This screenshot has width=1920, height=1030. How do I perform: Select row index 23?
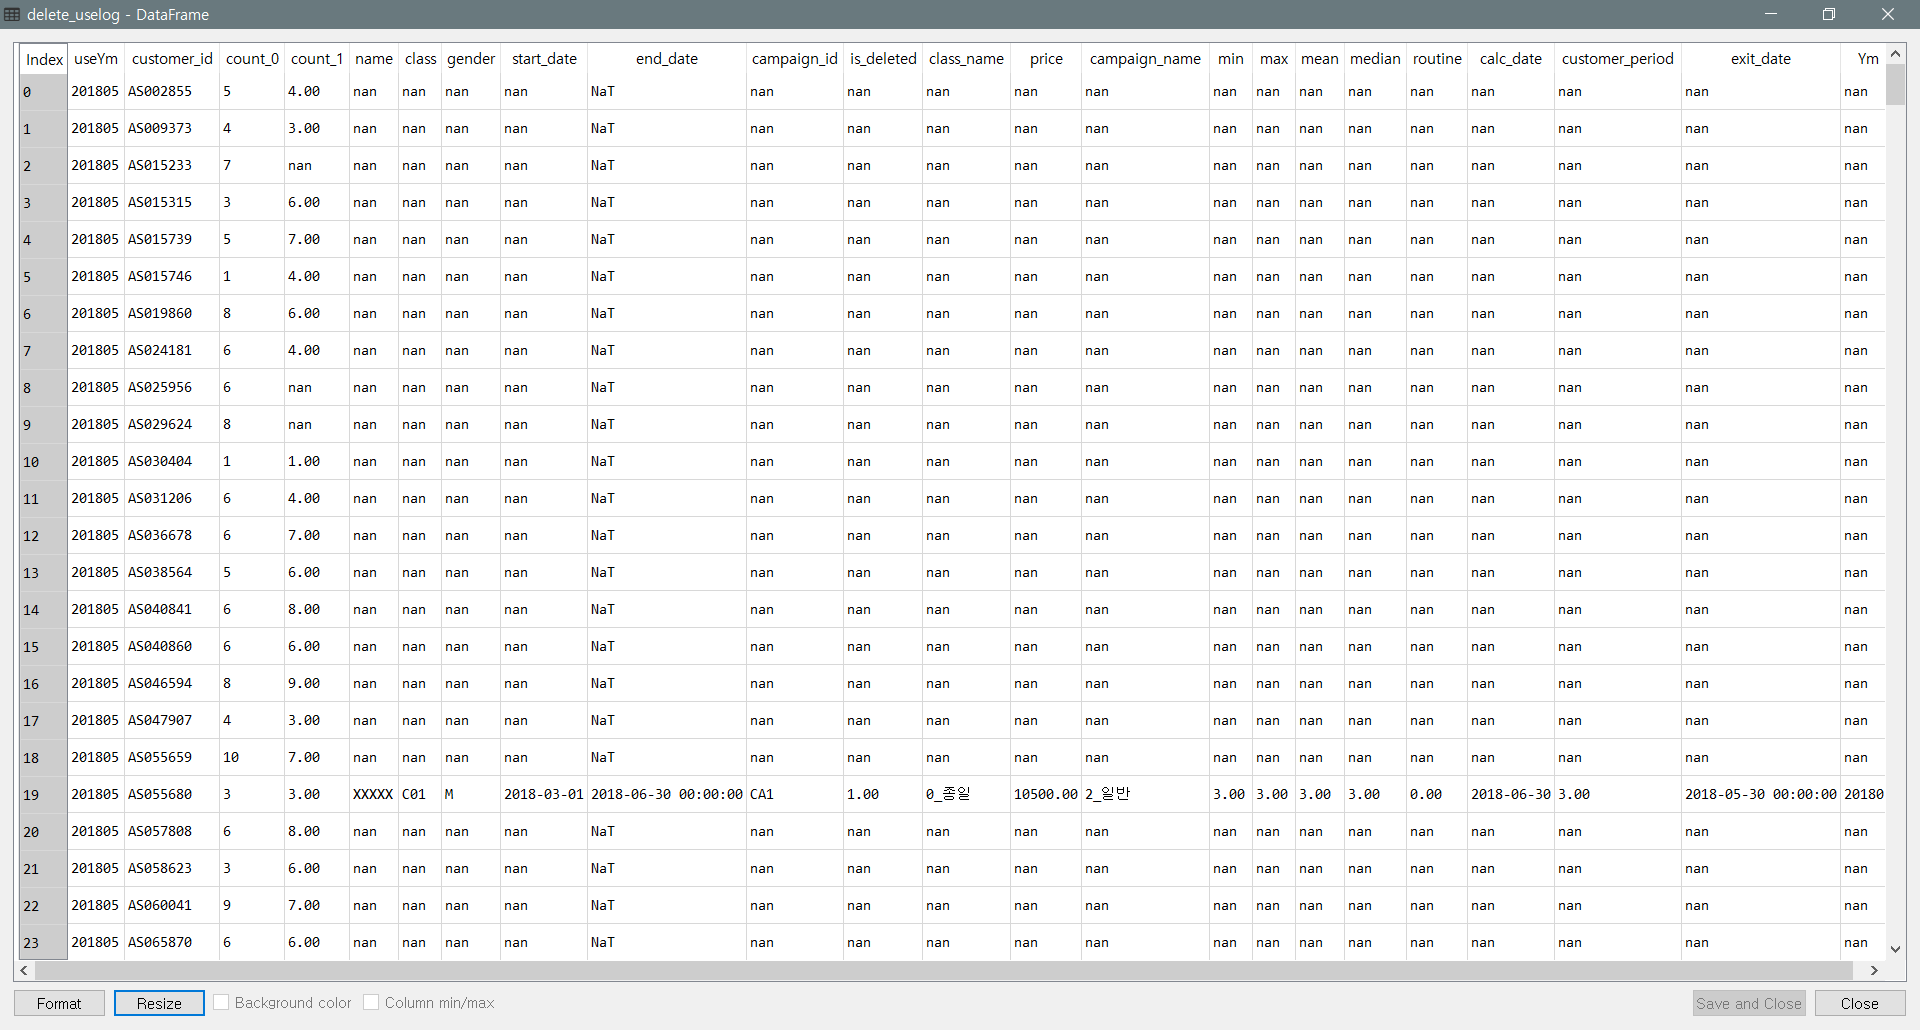[43, 943]
